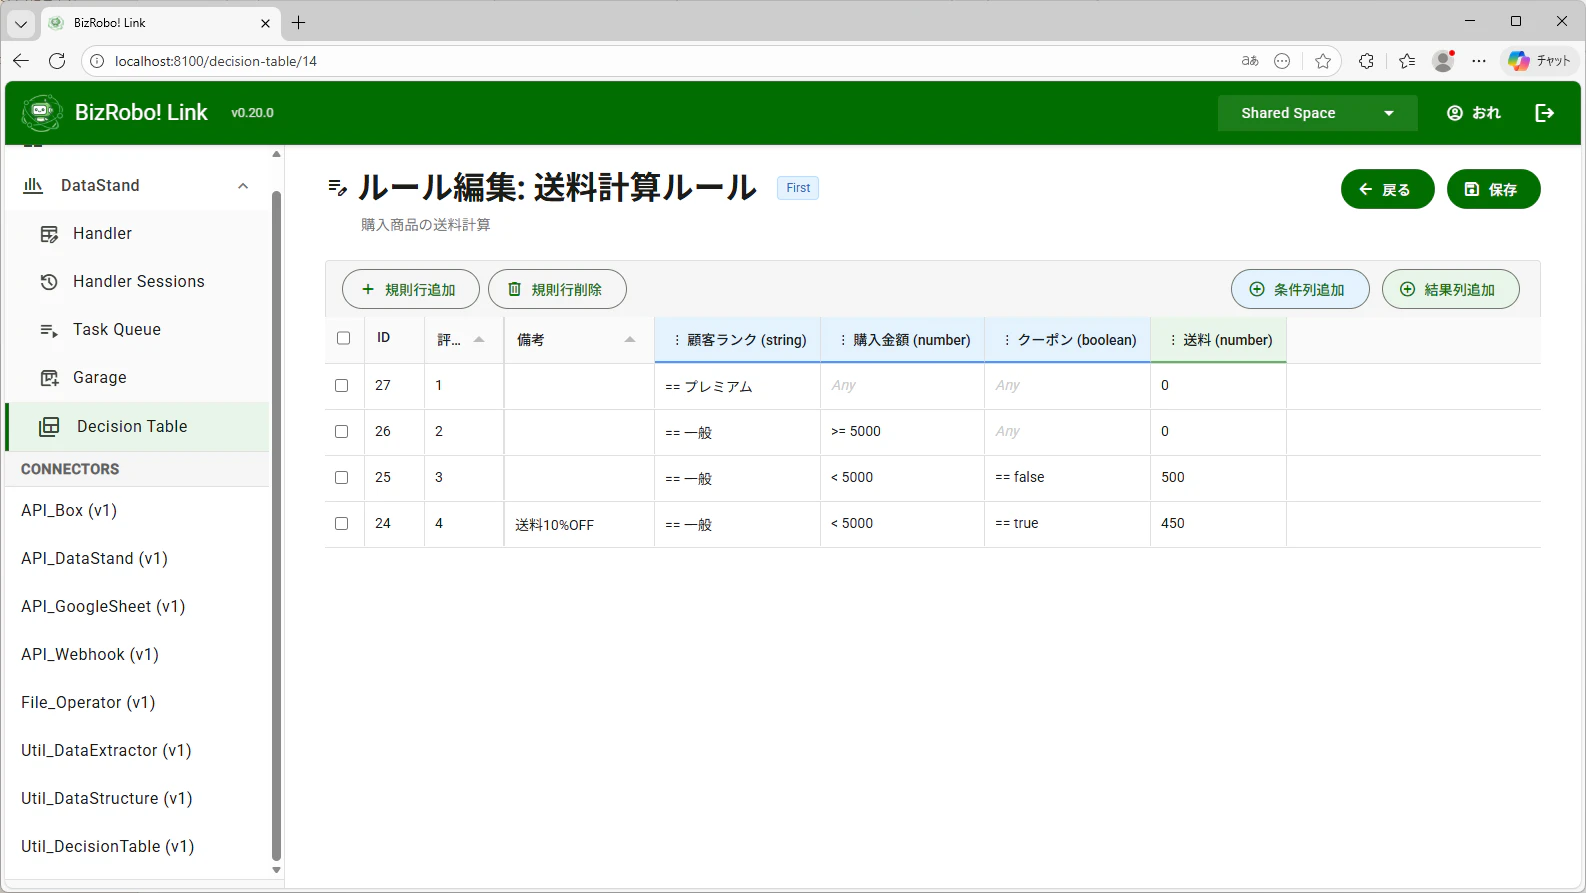Click the 送料10%OFF remark cell
This screenshot has height=893, width=1586.
(x=579, y=524)
